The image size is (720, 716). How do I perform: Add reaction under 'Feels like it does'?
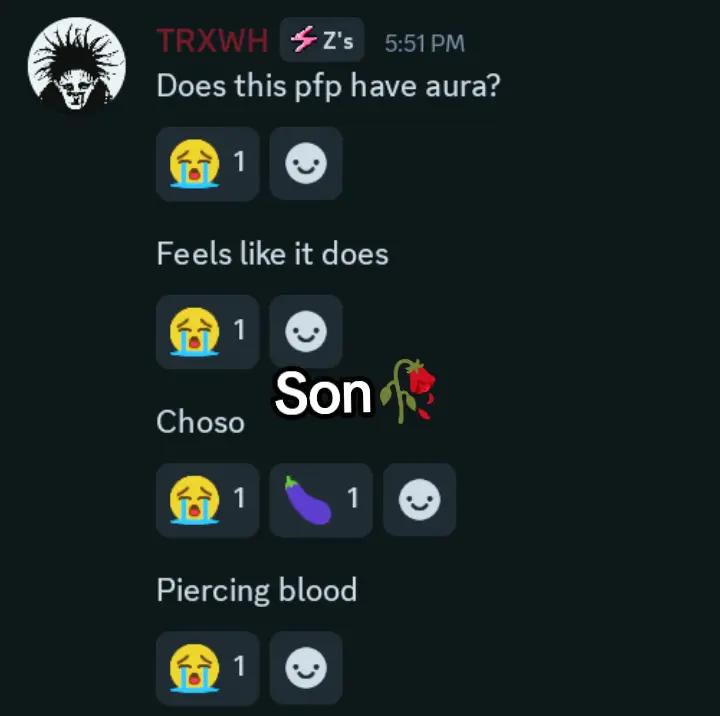point(306,331)
